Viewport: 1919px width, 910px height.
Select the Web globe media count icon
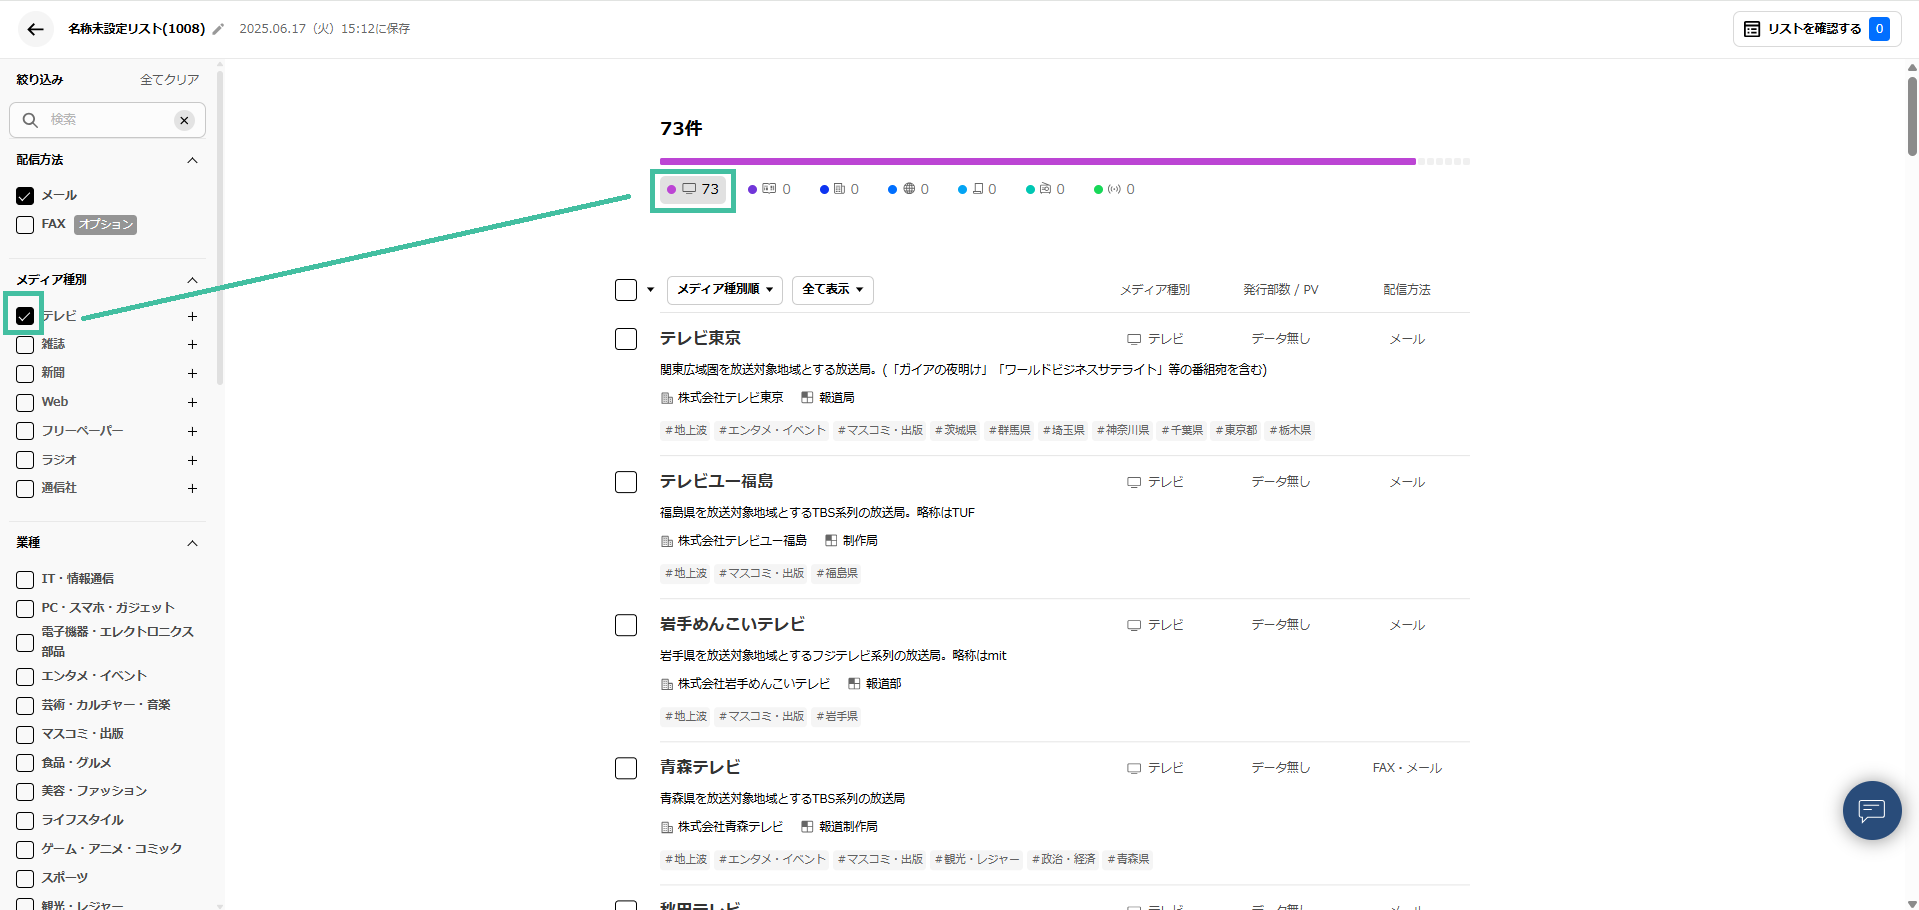click(x=908, y=189)
